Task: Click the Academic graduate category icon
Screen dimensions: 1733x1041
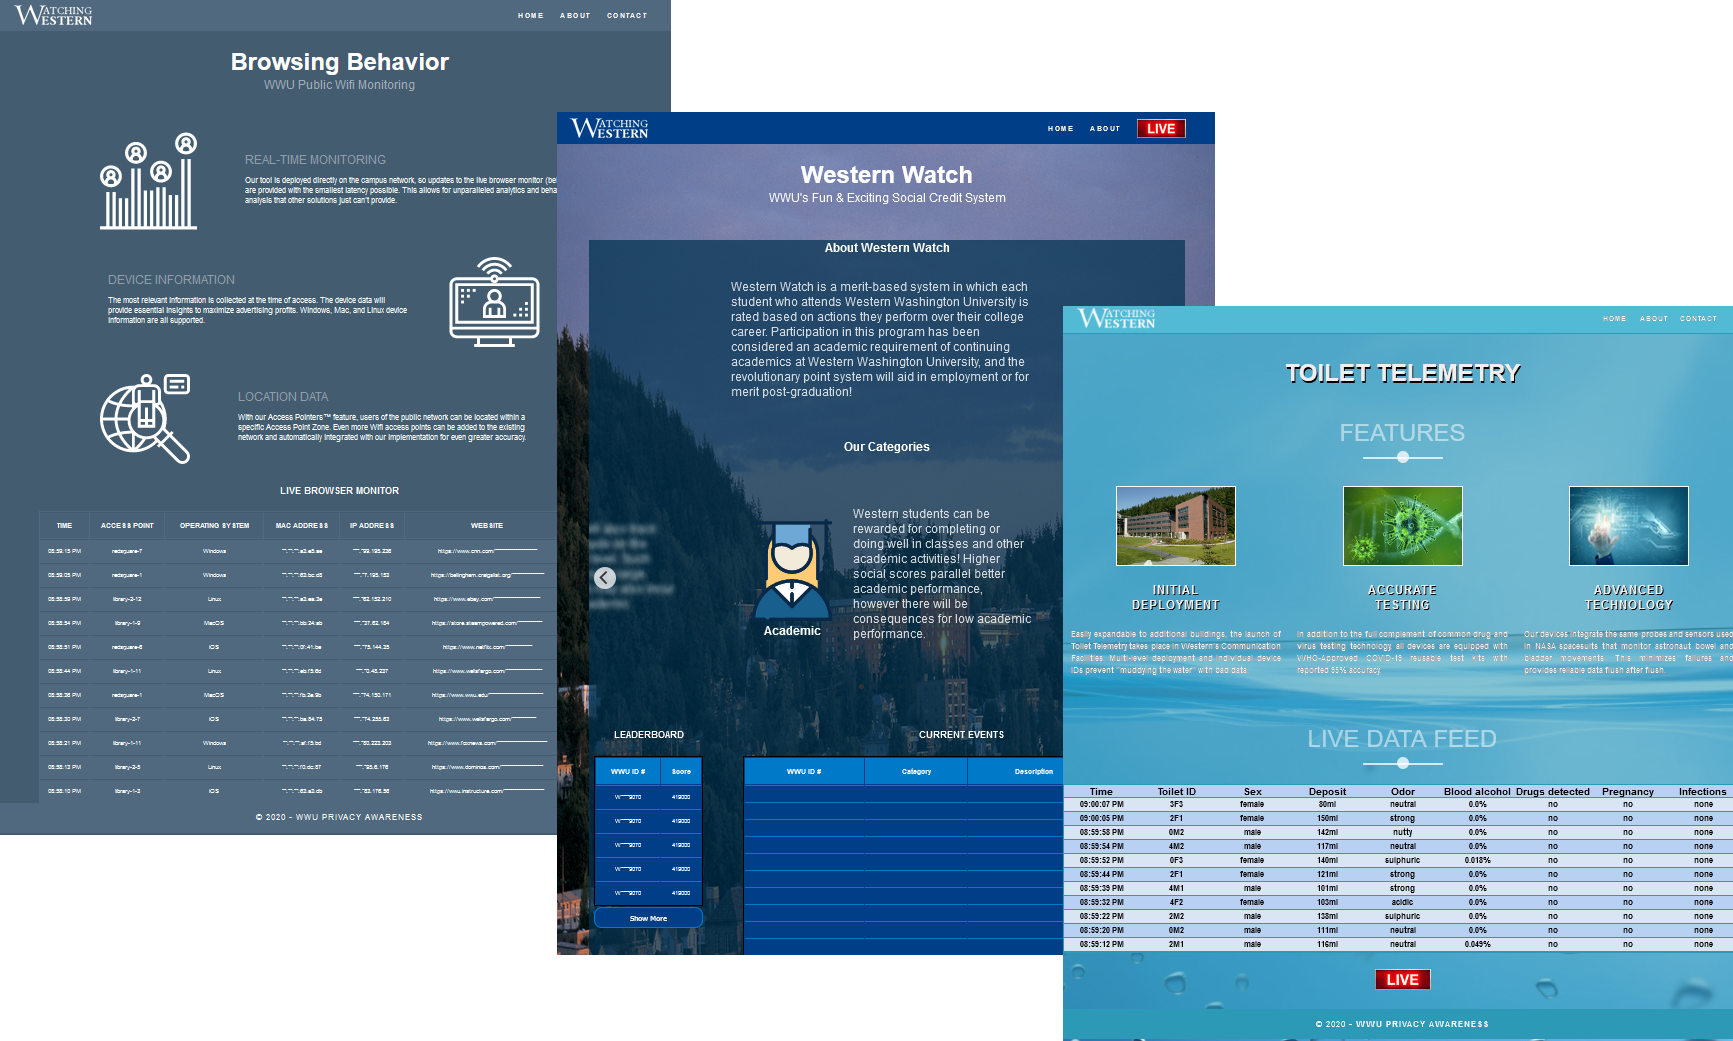Action: pyautogui.click(x=792, y=570)
